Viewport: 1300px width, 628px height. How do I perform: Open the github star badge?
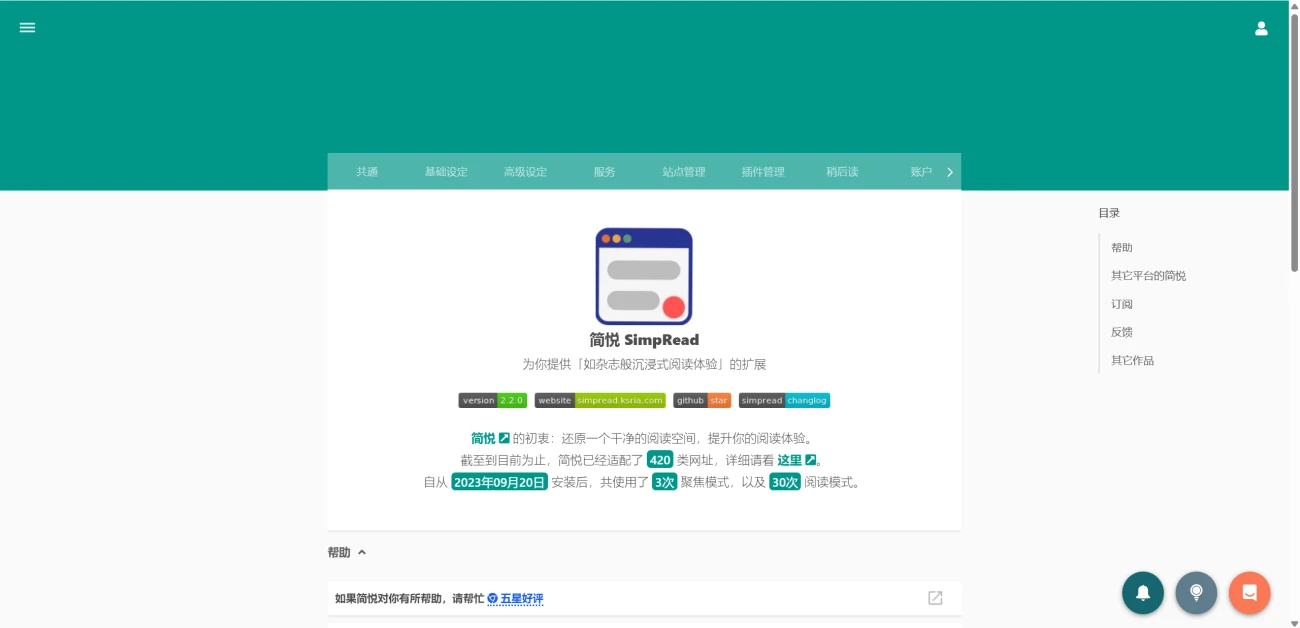702,400
